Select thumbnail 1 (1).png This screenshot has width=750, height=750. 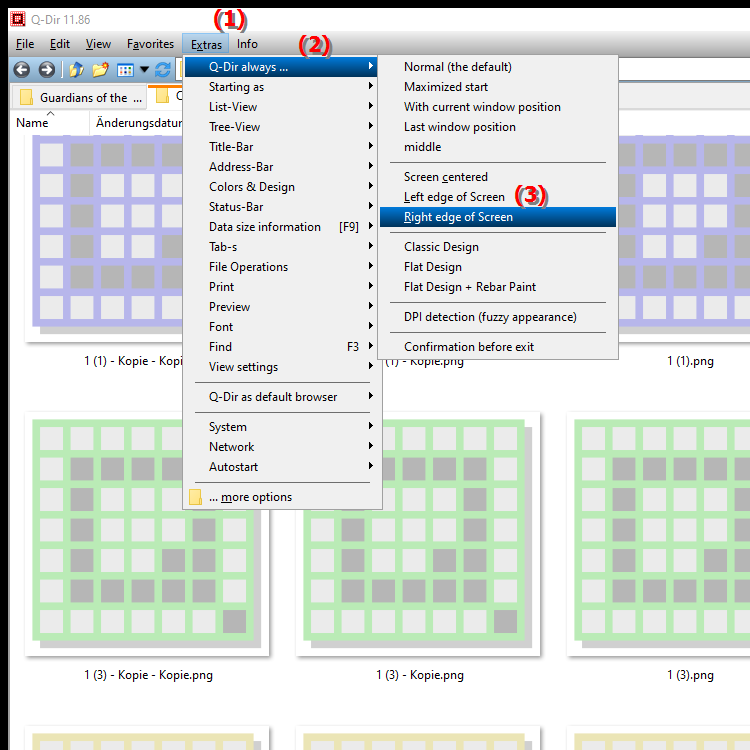[684, 239]
